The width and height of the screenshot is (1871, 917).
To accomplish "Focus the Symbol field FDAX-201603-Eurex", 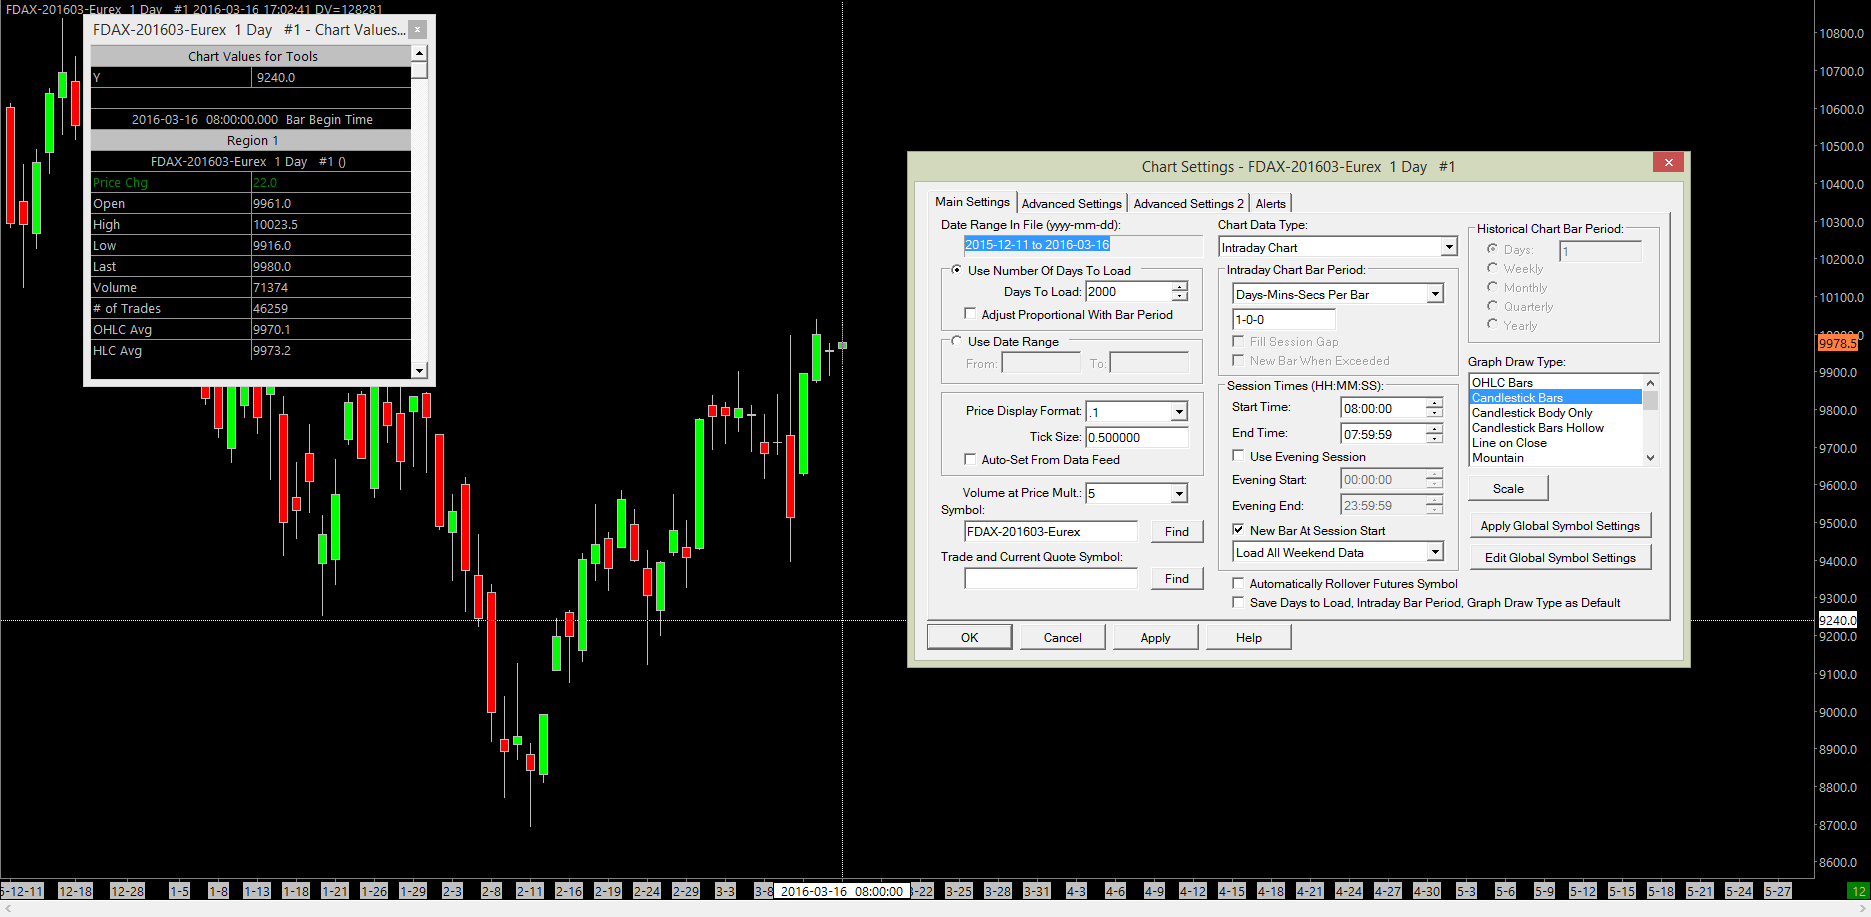I will point(1051,531).
